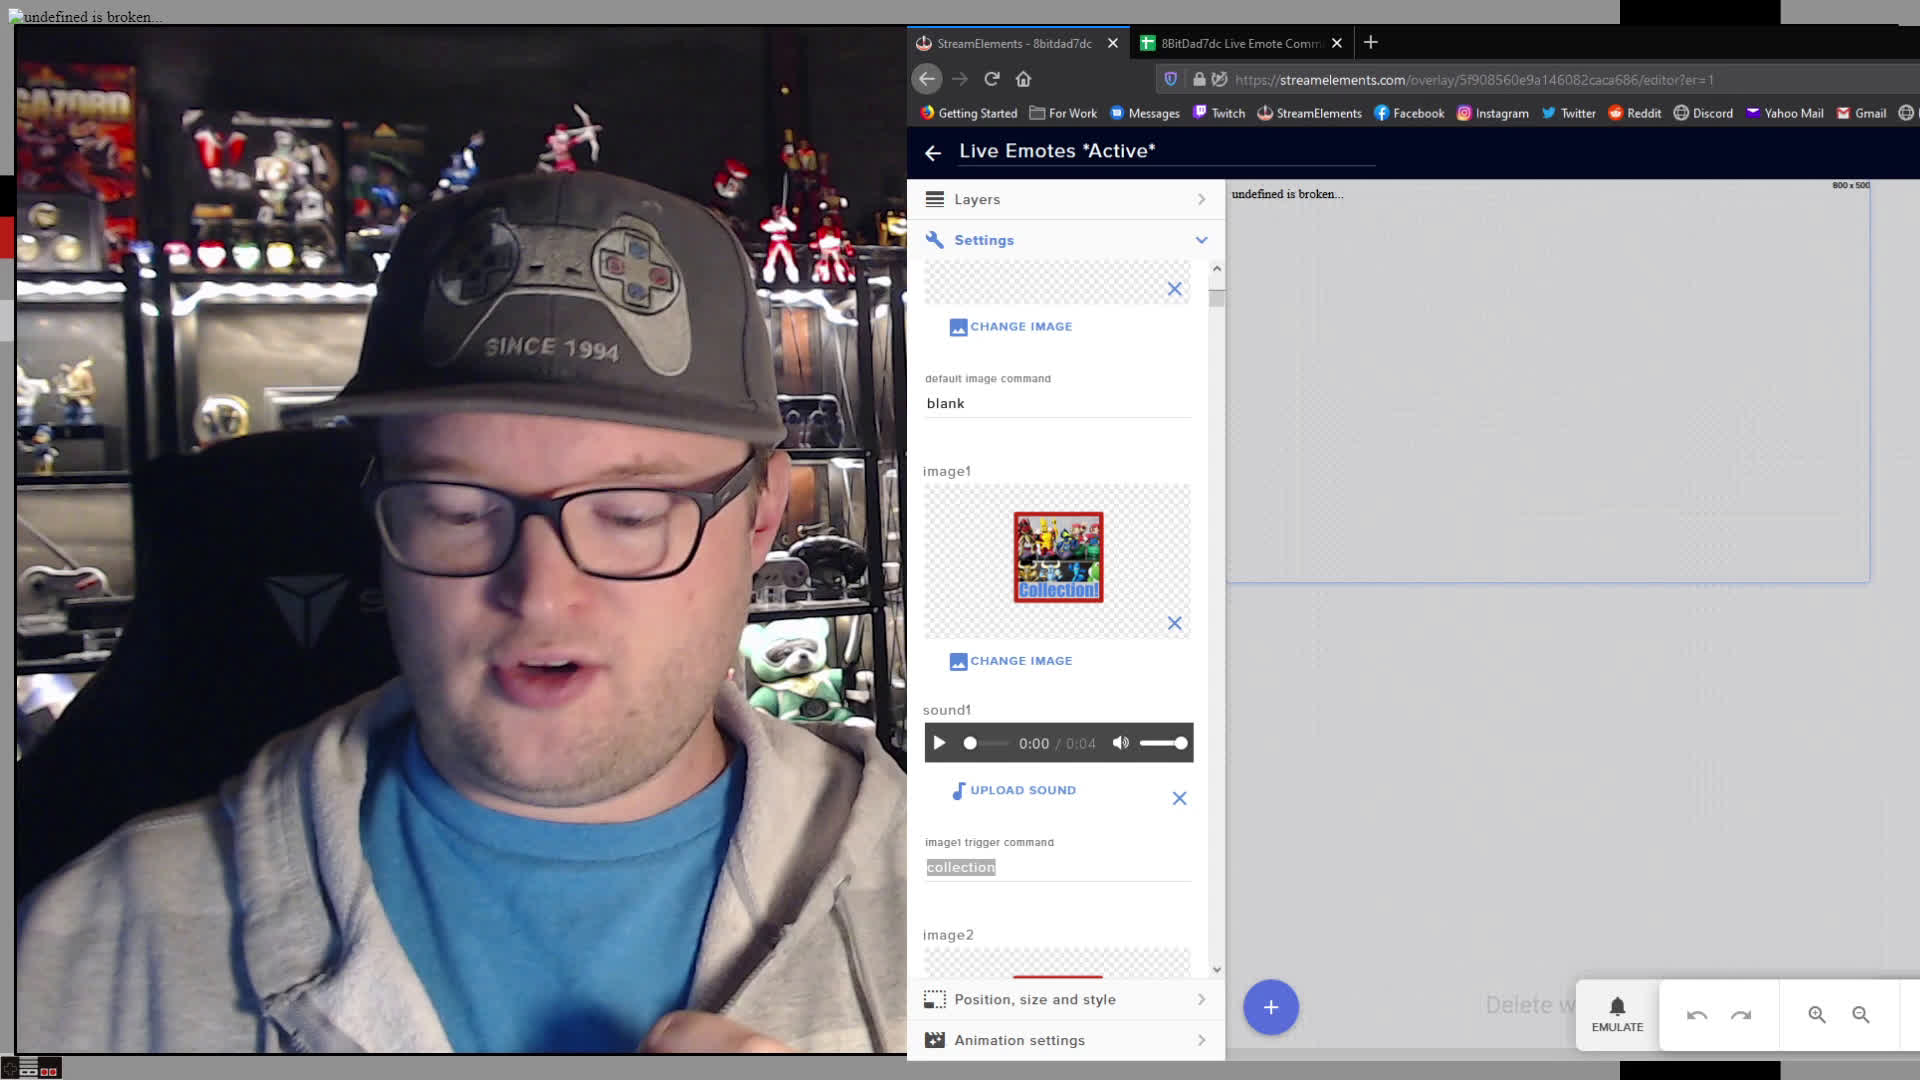
Task: Click the undo arrow icon
Action: click(1697, 1015)
